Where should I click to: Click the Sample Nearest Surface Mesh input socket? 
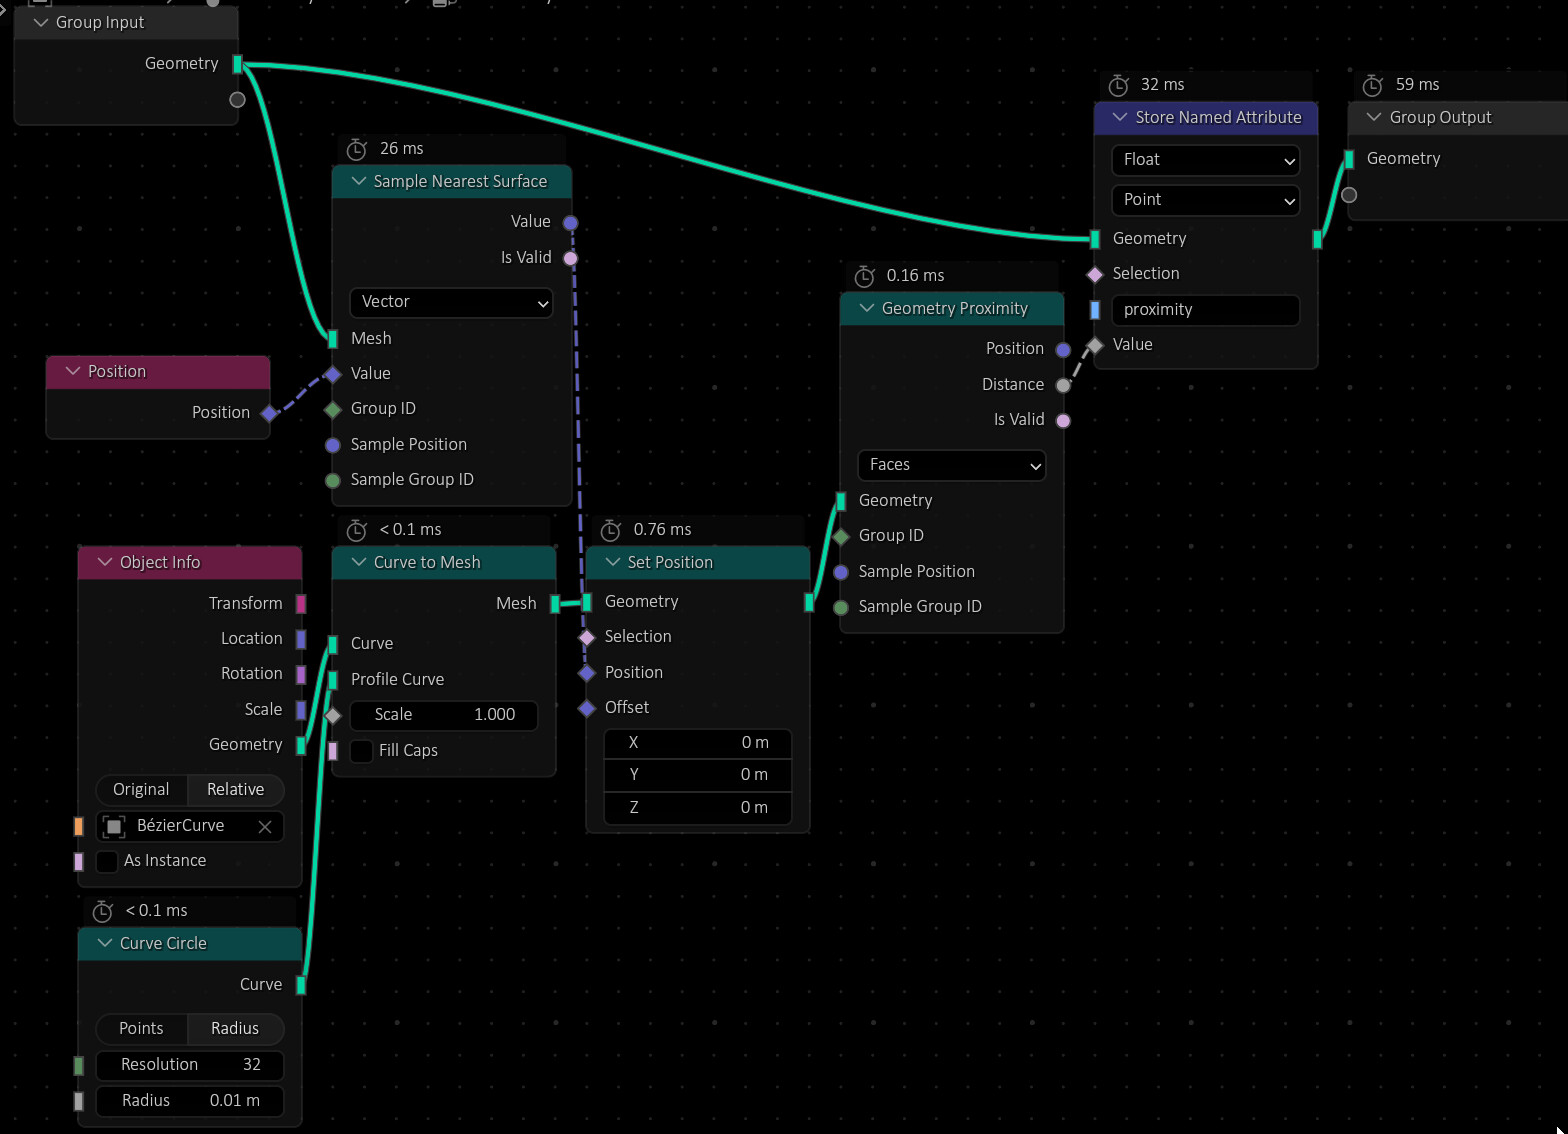(x=333, y=339)
